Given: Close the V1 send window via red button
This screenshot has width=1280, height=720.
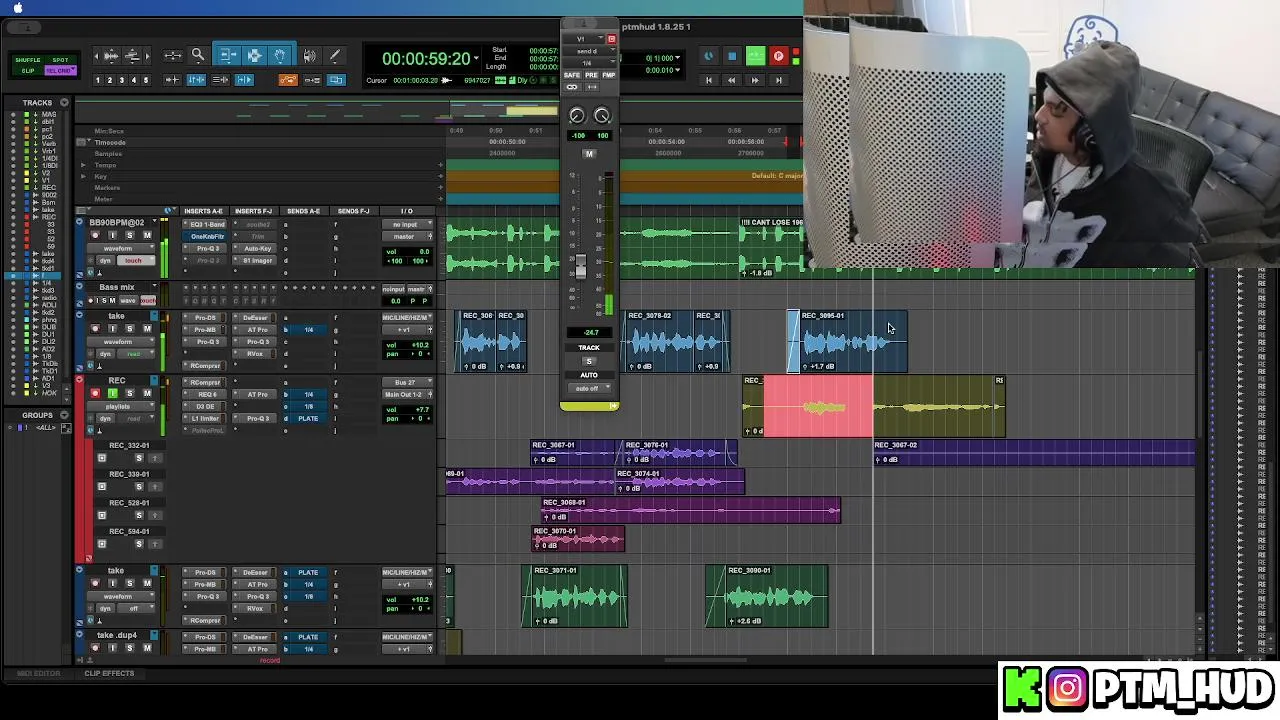Looking at the screenshot, I should 611,39.
